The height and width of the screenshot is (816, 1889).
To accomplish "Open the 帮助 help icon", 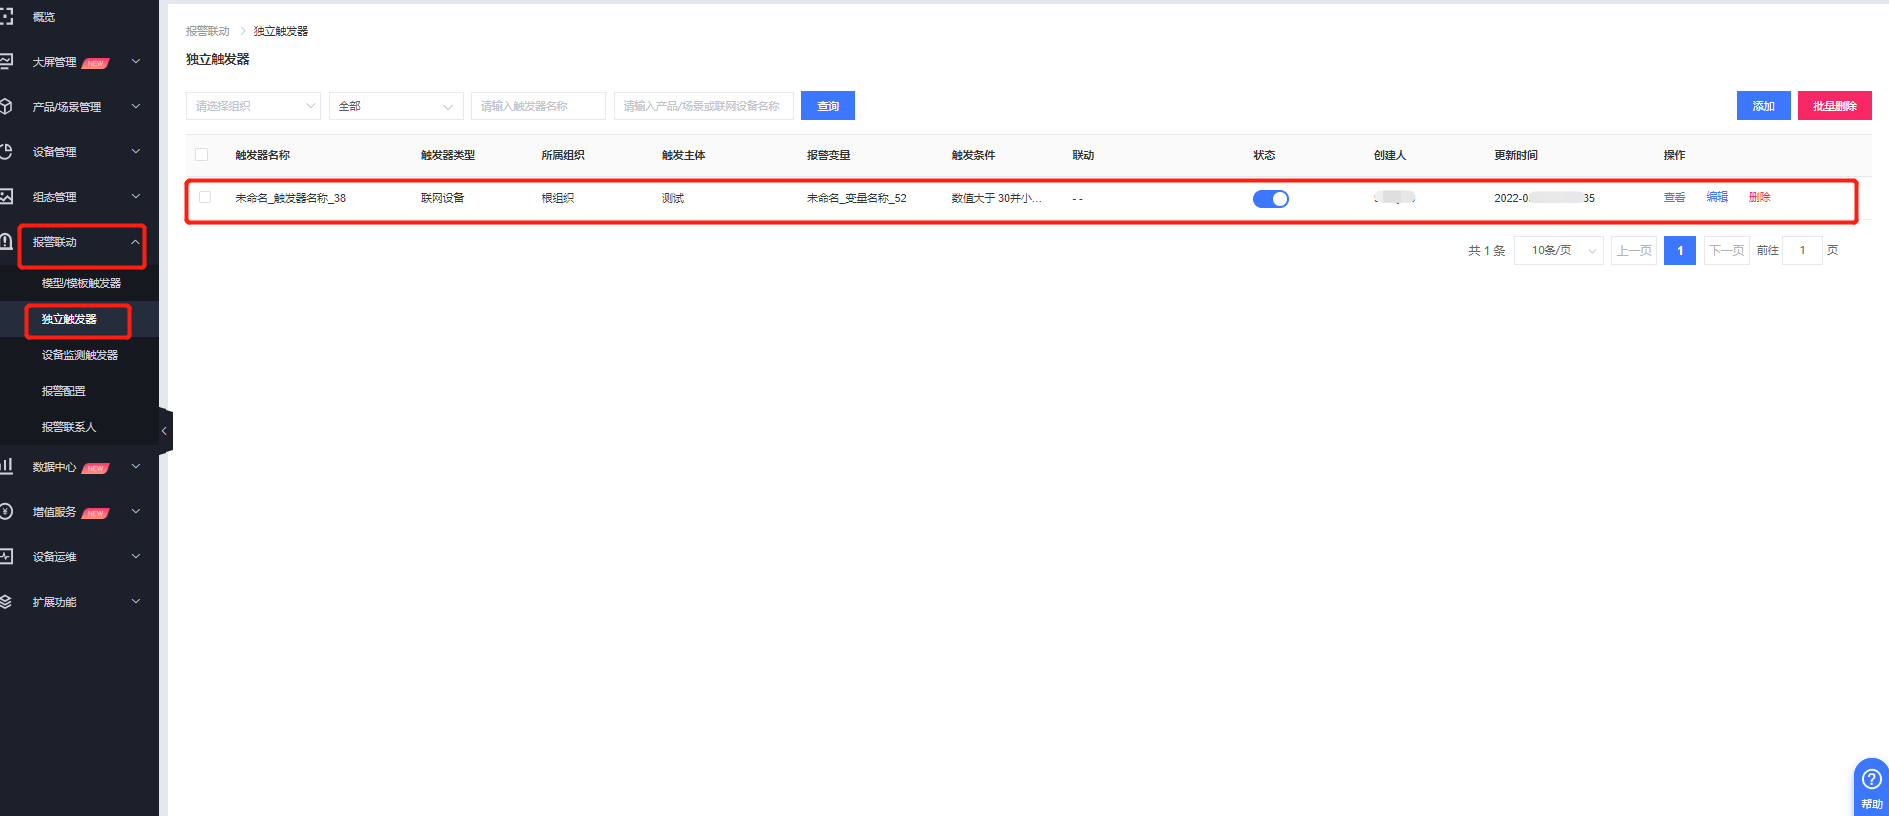I will pos(1871,780).
